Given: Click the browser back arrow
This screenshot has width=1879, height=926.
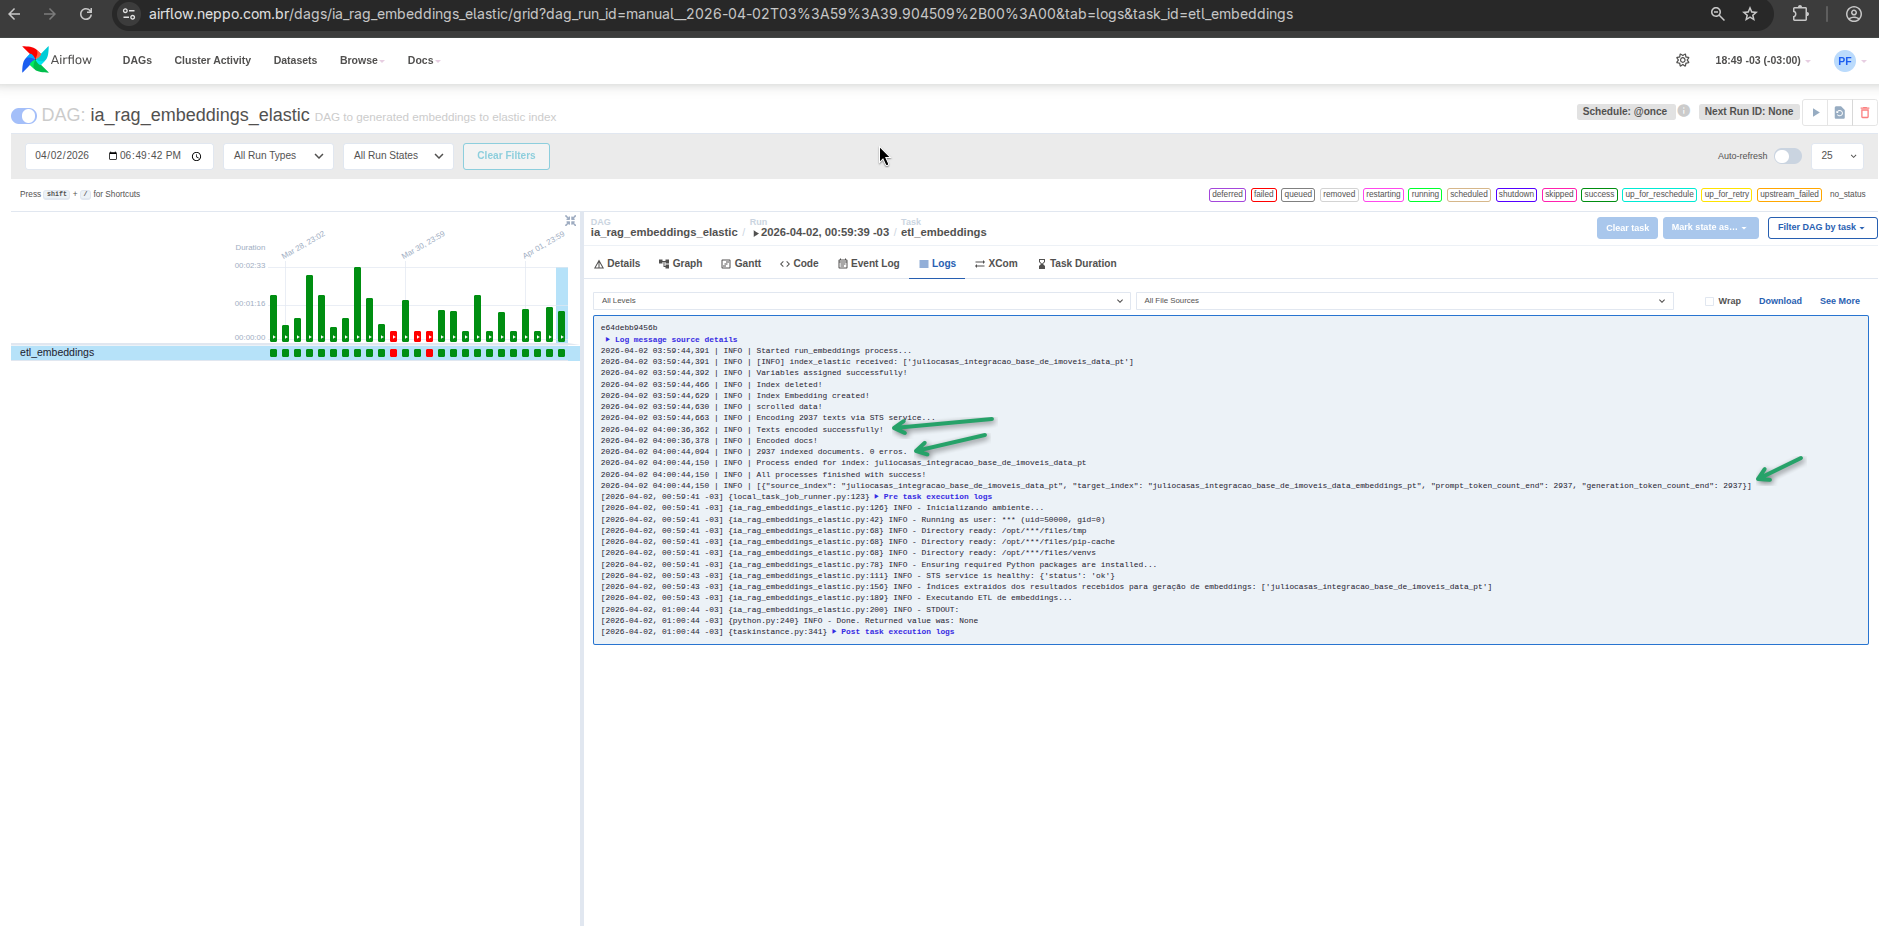Looking at the screenshot, I should (14, 14).
